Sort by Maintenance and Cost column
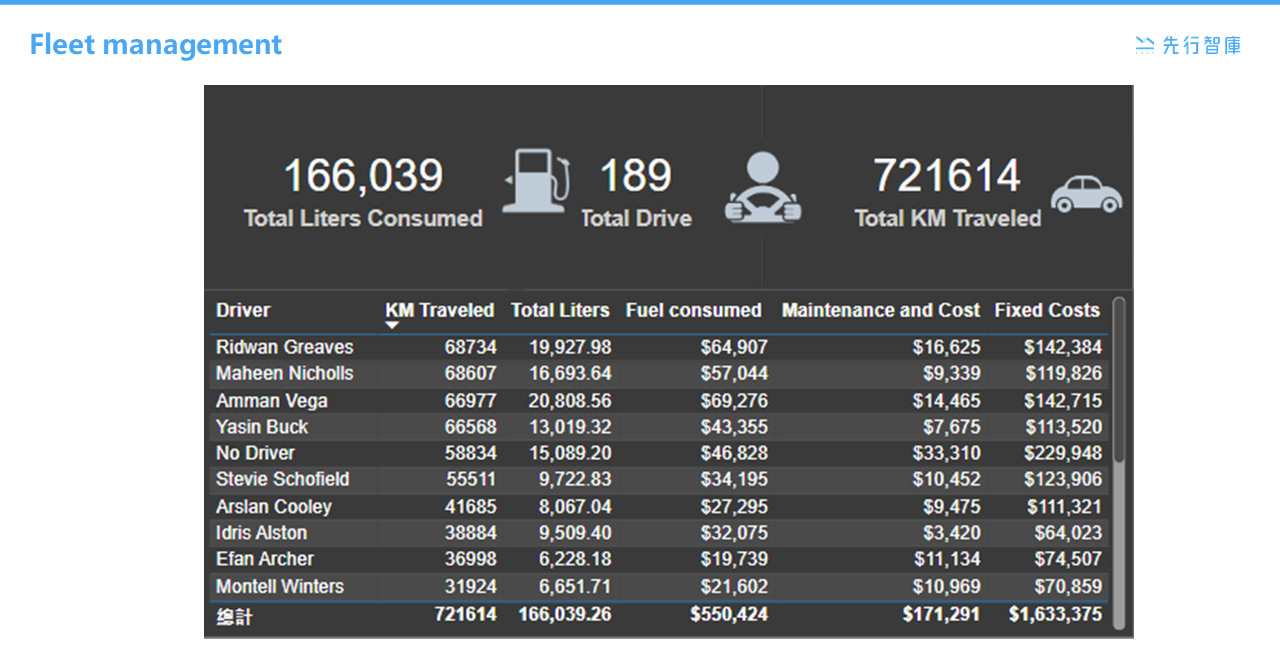The width and height of the screenshot is (1280, 648). point(881,310)
